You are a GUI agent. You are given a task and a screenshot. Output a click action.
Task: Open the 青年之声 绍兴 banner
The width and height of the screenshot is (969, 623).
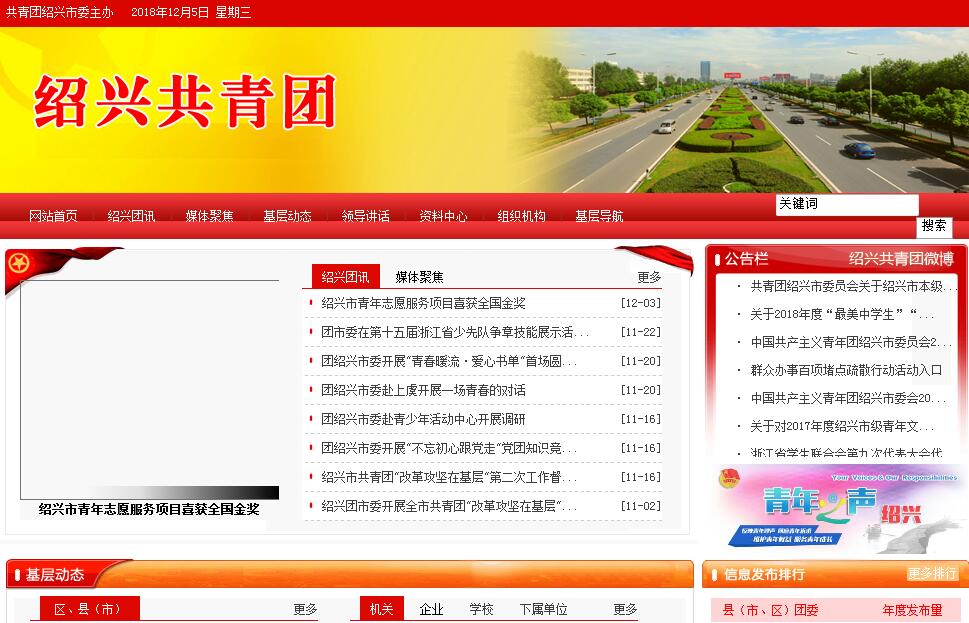pyautogui.click(x=836, y=508)
